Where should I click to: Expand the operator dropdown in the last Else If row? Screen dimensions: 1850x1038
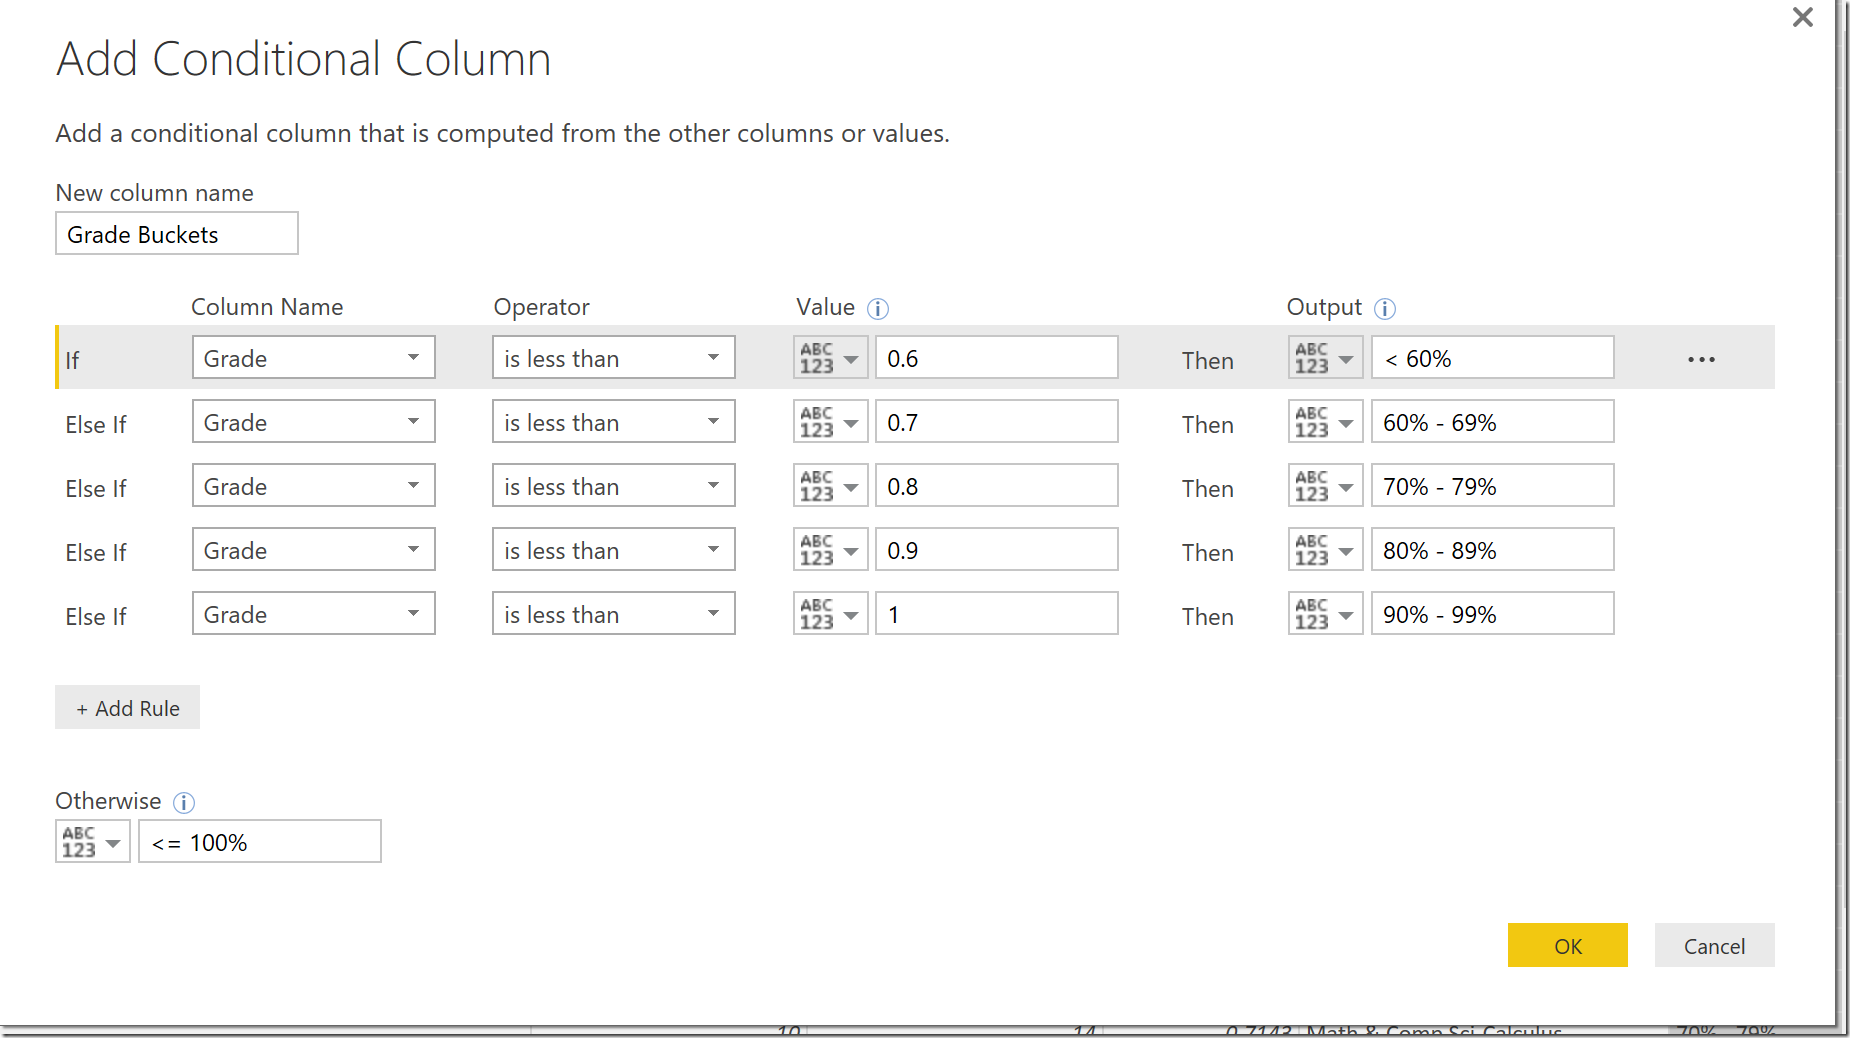tap(613, 614)
